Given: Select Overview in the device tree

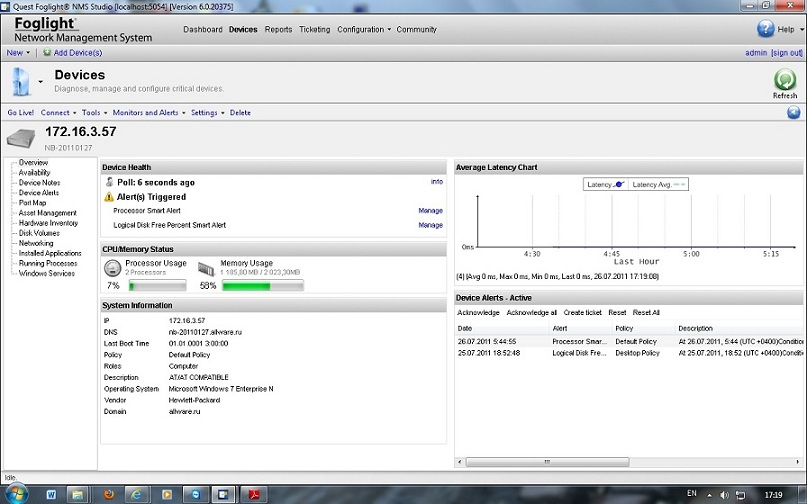Looking at the screenshot, I should pyautogui.click(x=33, y=162).
